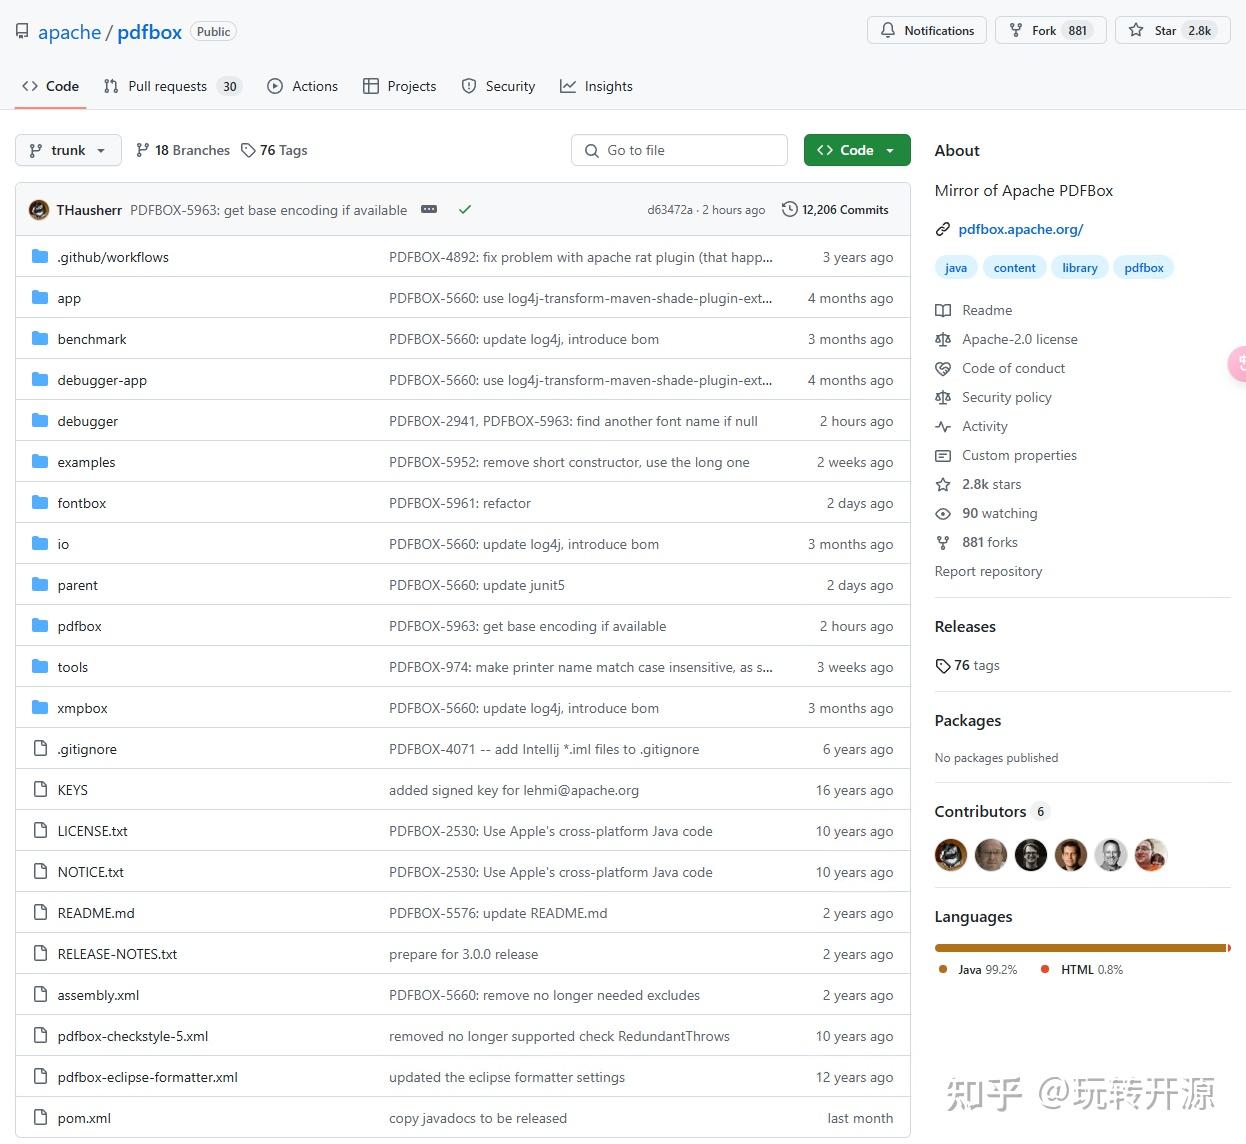Open the Notifications bell icon
Screen dimensions: 1246x1144
click(x=888, y=30)
